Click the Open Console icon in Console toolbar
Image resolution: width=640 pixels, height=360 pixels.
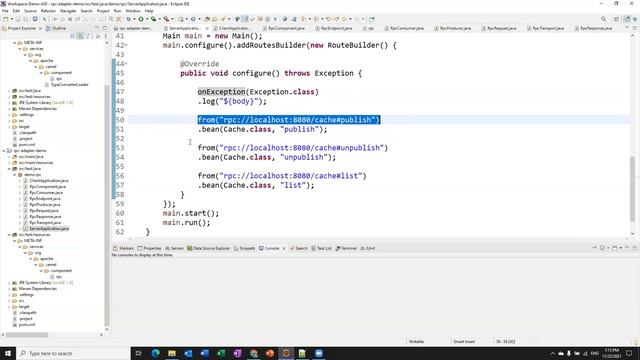click(x=615, y=248)
